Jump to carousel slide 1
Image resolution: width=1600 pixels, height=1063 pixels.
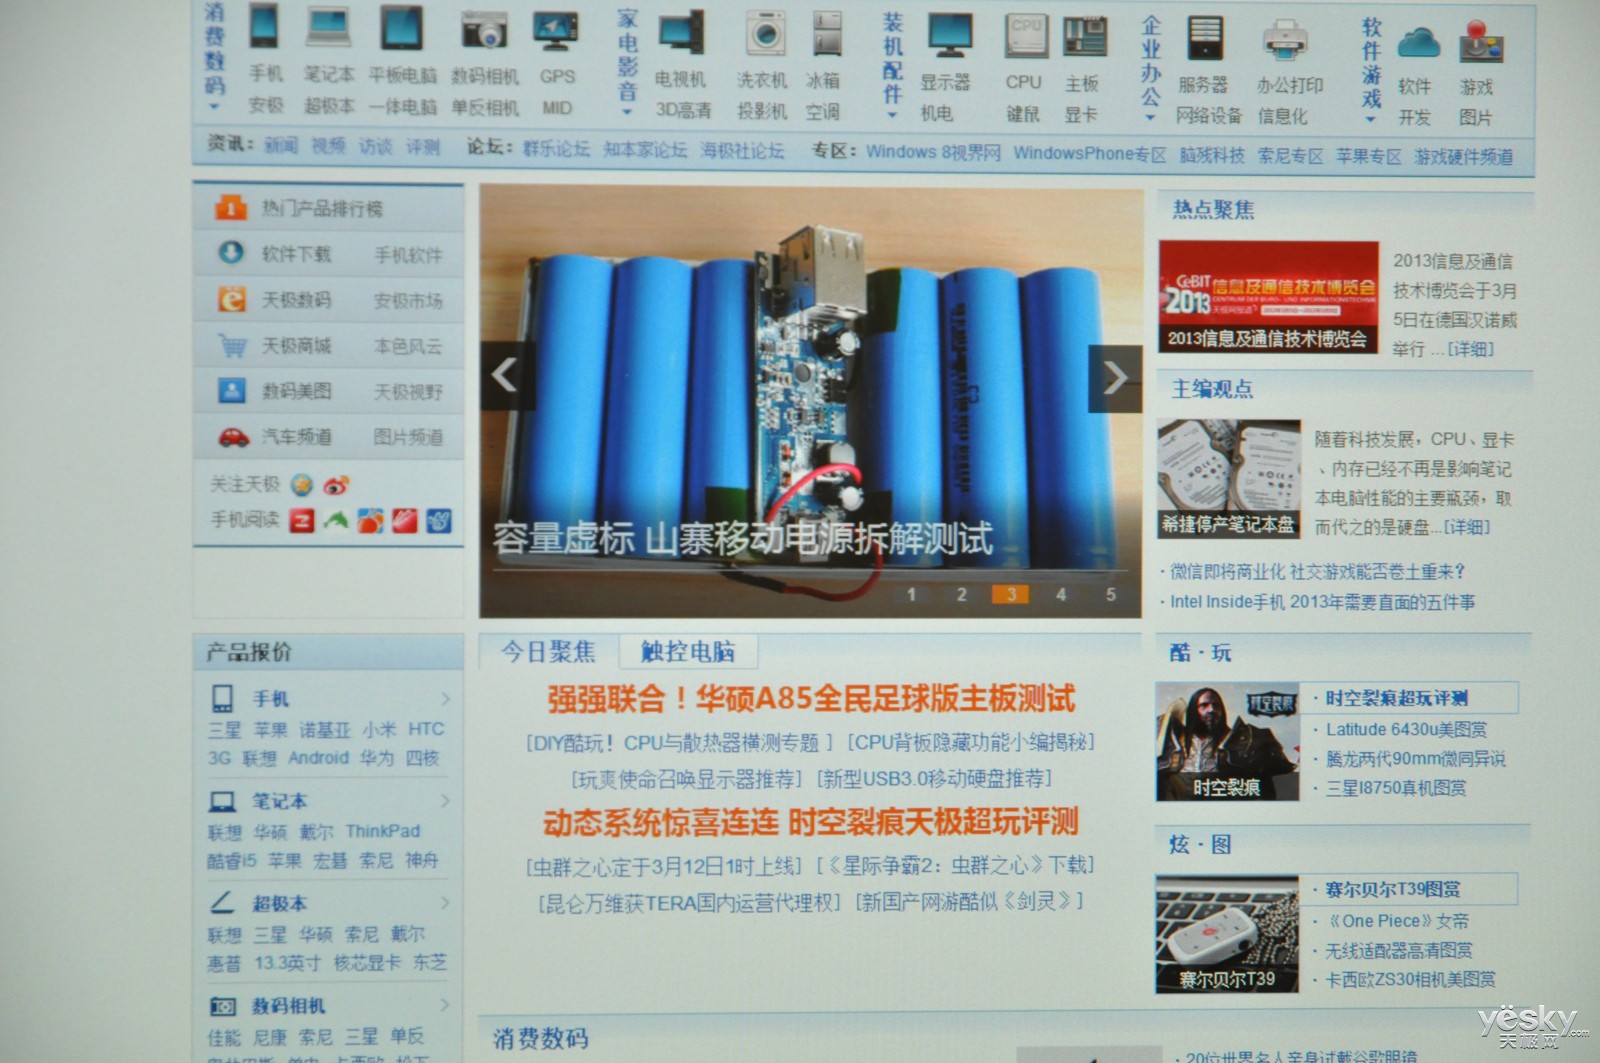point(911,594)
